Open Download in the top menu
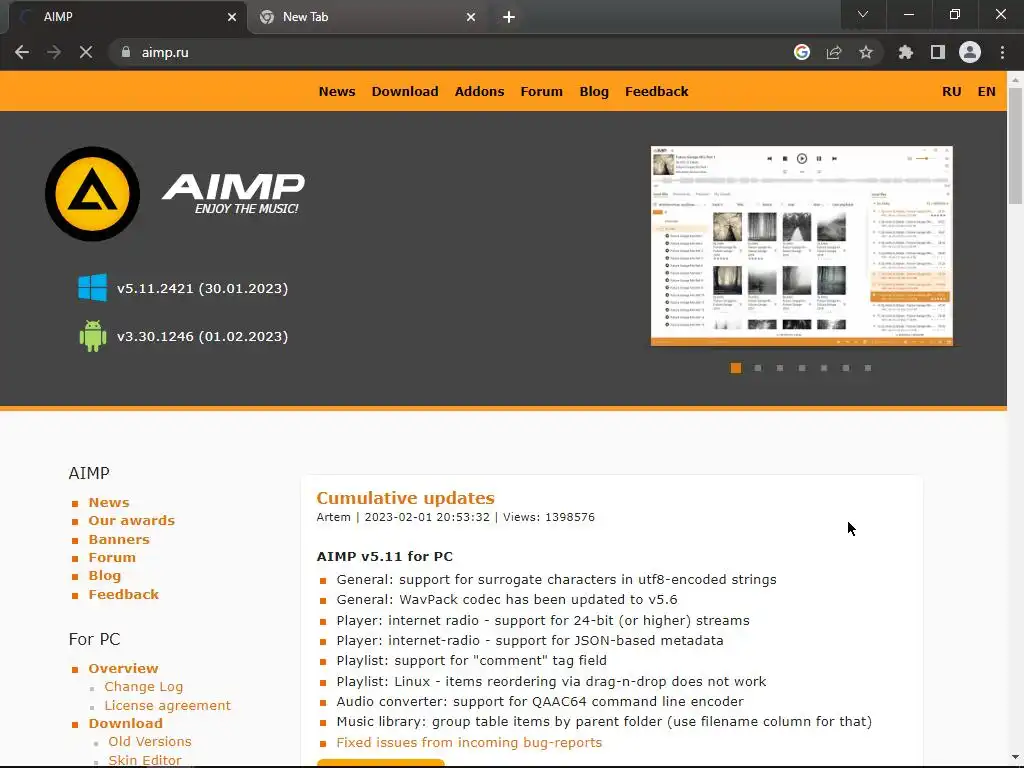The image size is (1024, 768). tap(405, 91)
